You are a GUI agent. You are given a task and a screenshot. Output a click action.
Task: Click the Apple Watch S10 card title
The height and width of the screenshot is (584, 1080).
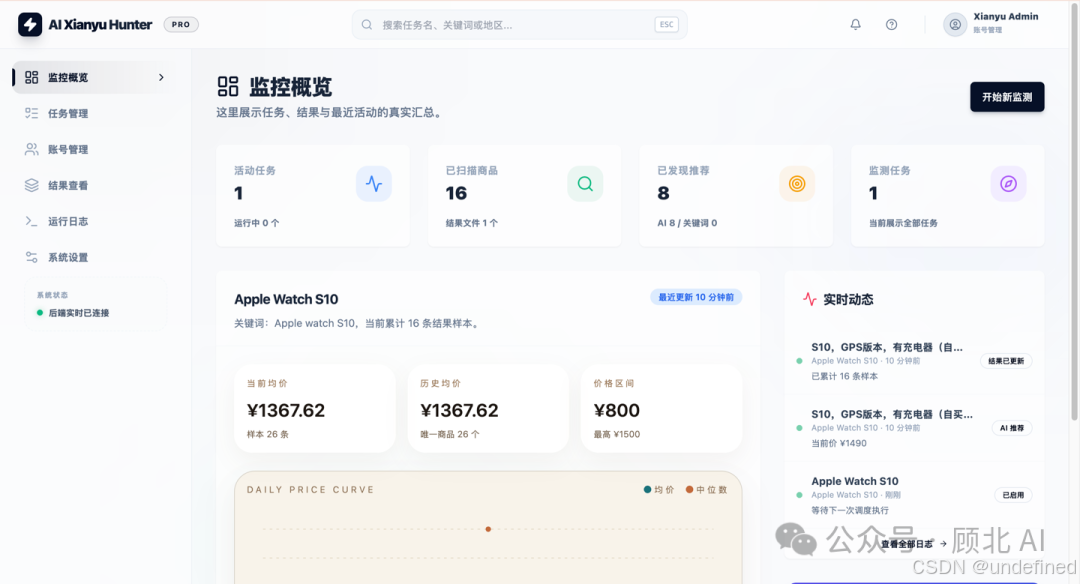286,300
